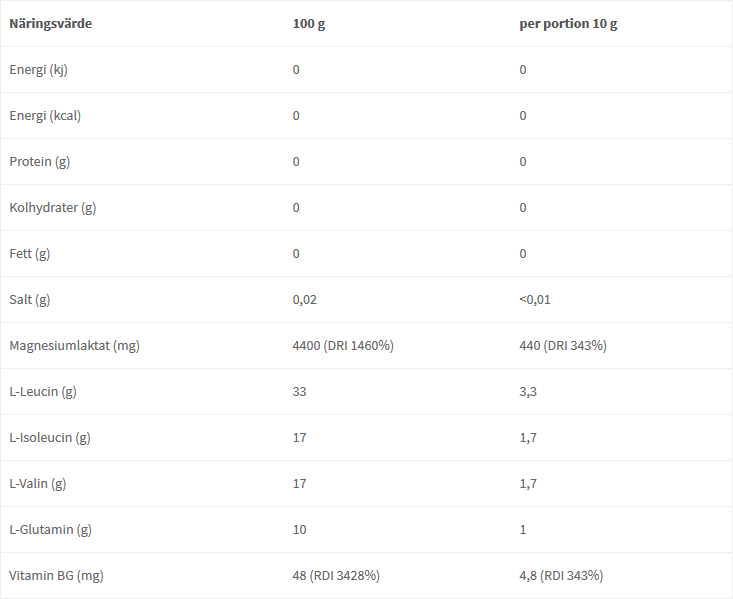
Task: Click the Vitamin BG (mg) label
Action: (x=56, y=576)
